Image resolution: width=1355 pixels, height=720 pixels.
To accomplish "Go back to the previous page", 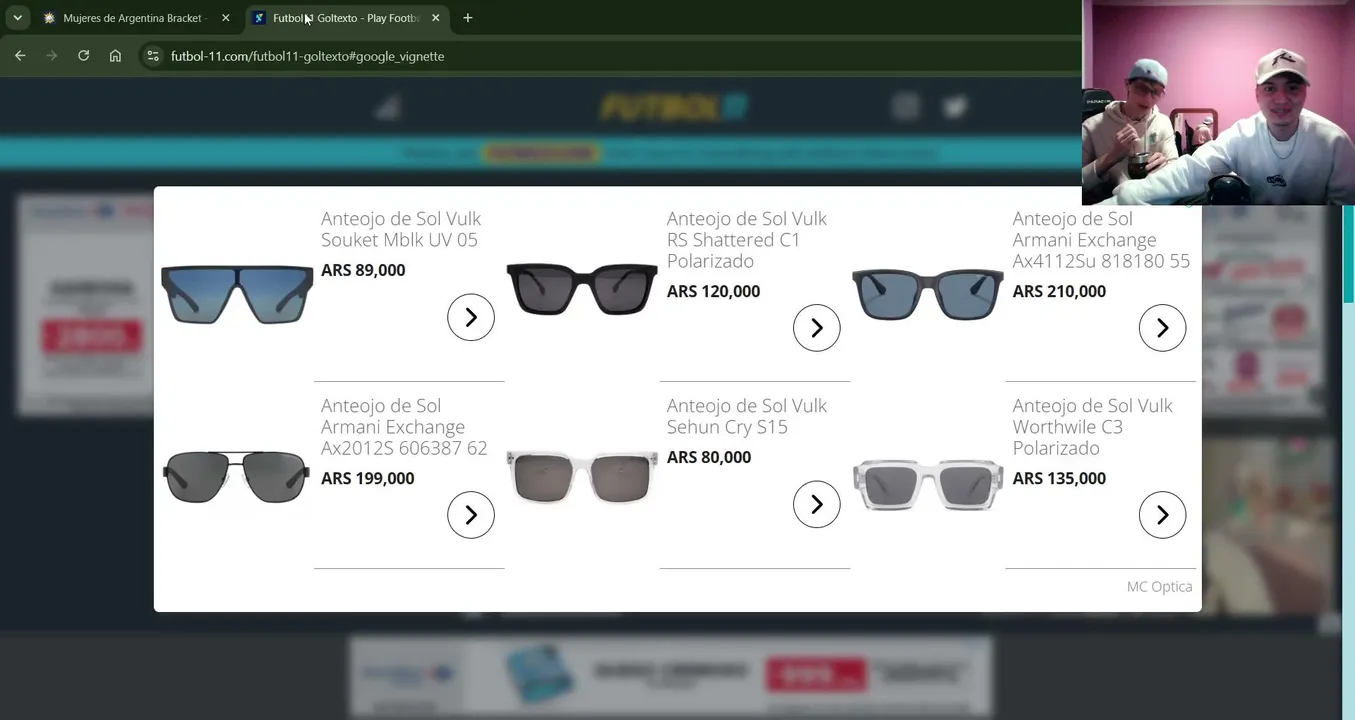I will pyautogui.click(x=20, y=56).
